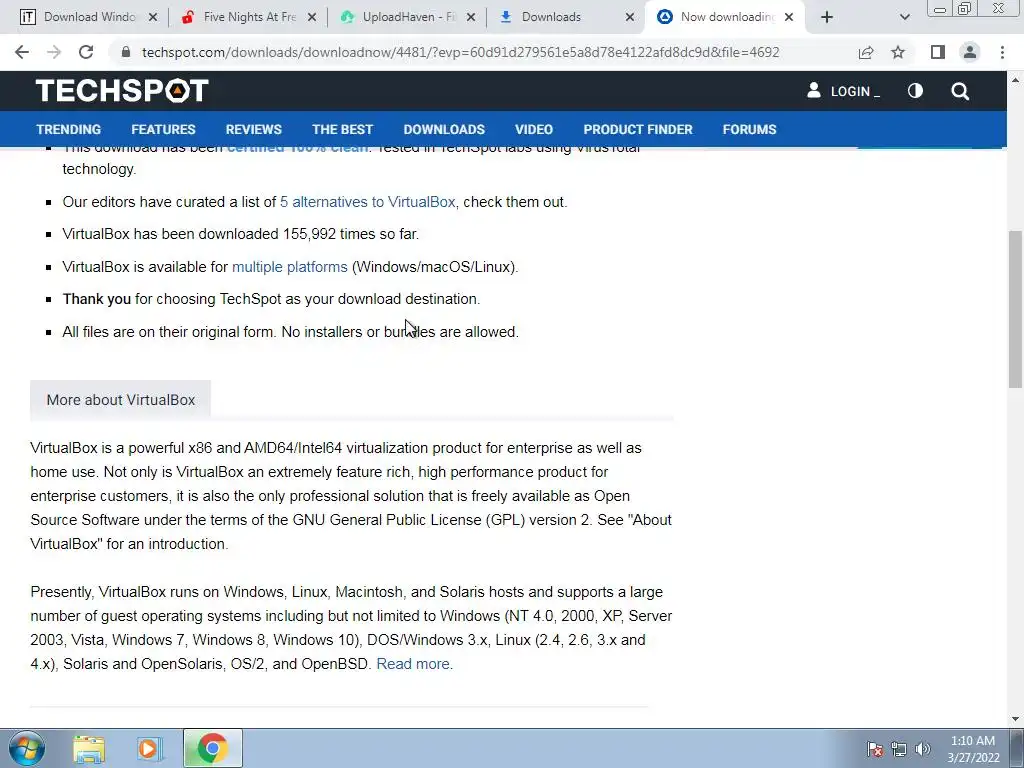Click the TechSpot logo
Viewport: 1024px width, 768px height.
click(122, 91)
